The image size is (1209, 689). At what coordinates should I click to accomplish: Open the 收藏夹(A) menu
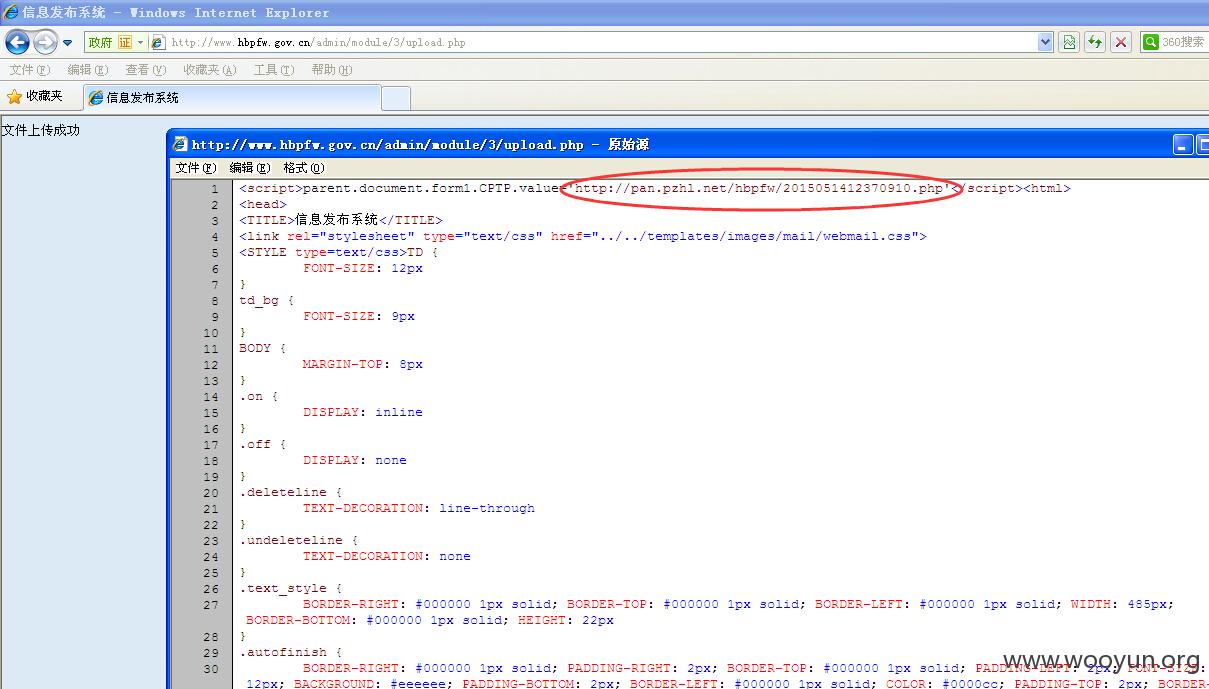tap(209, 70)
